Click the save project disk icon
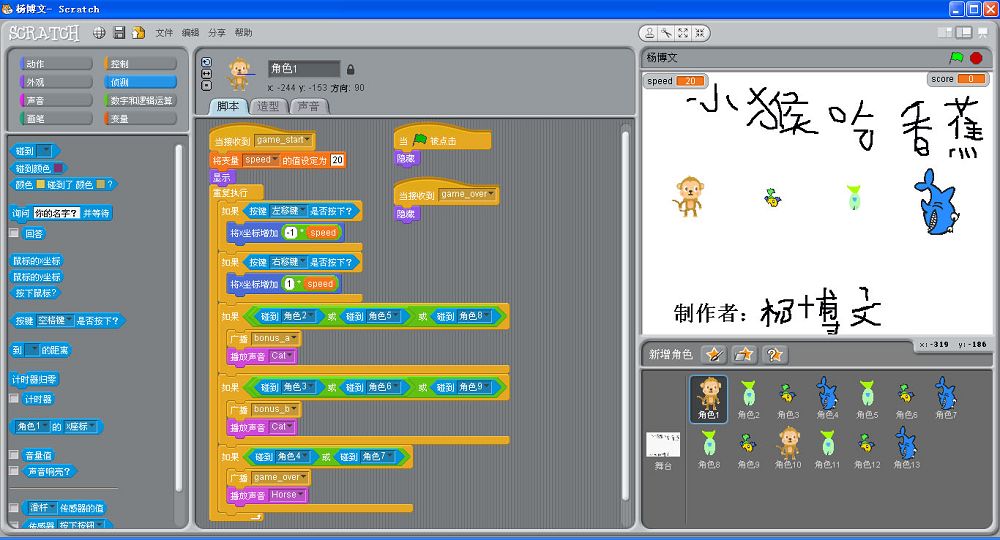 [119, 33]
